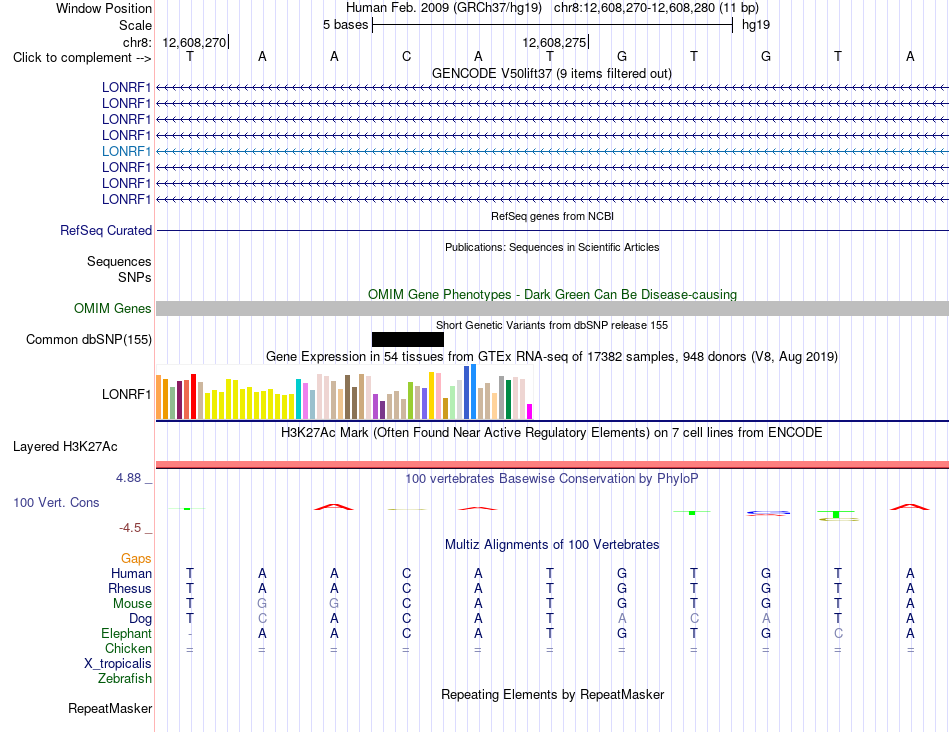The image size is (950, 732).
Task: Click the Layered H3K27Ac track label
Action: [65, 447]
